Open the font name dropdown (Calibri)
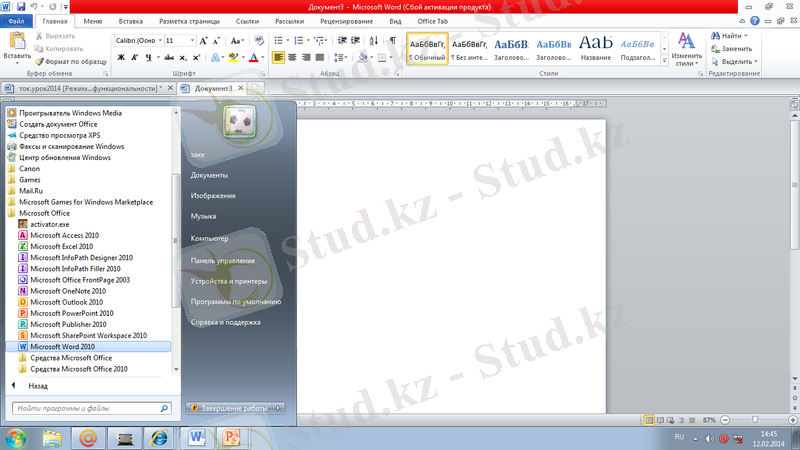This screenshot has height=450, width=800. pyautogui.click(x=138, y=40)
